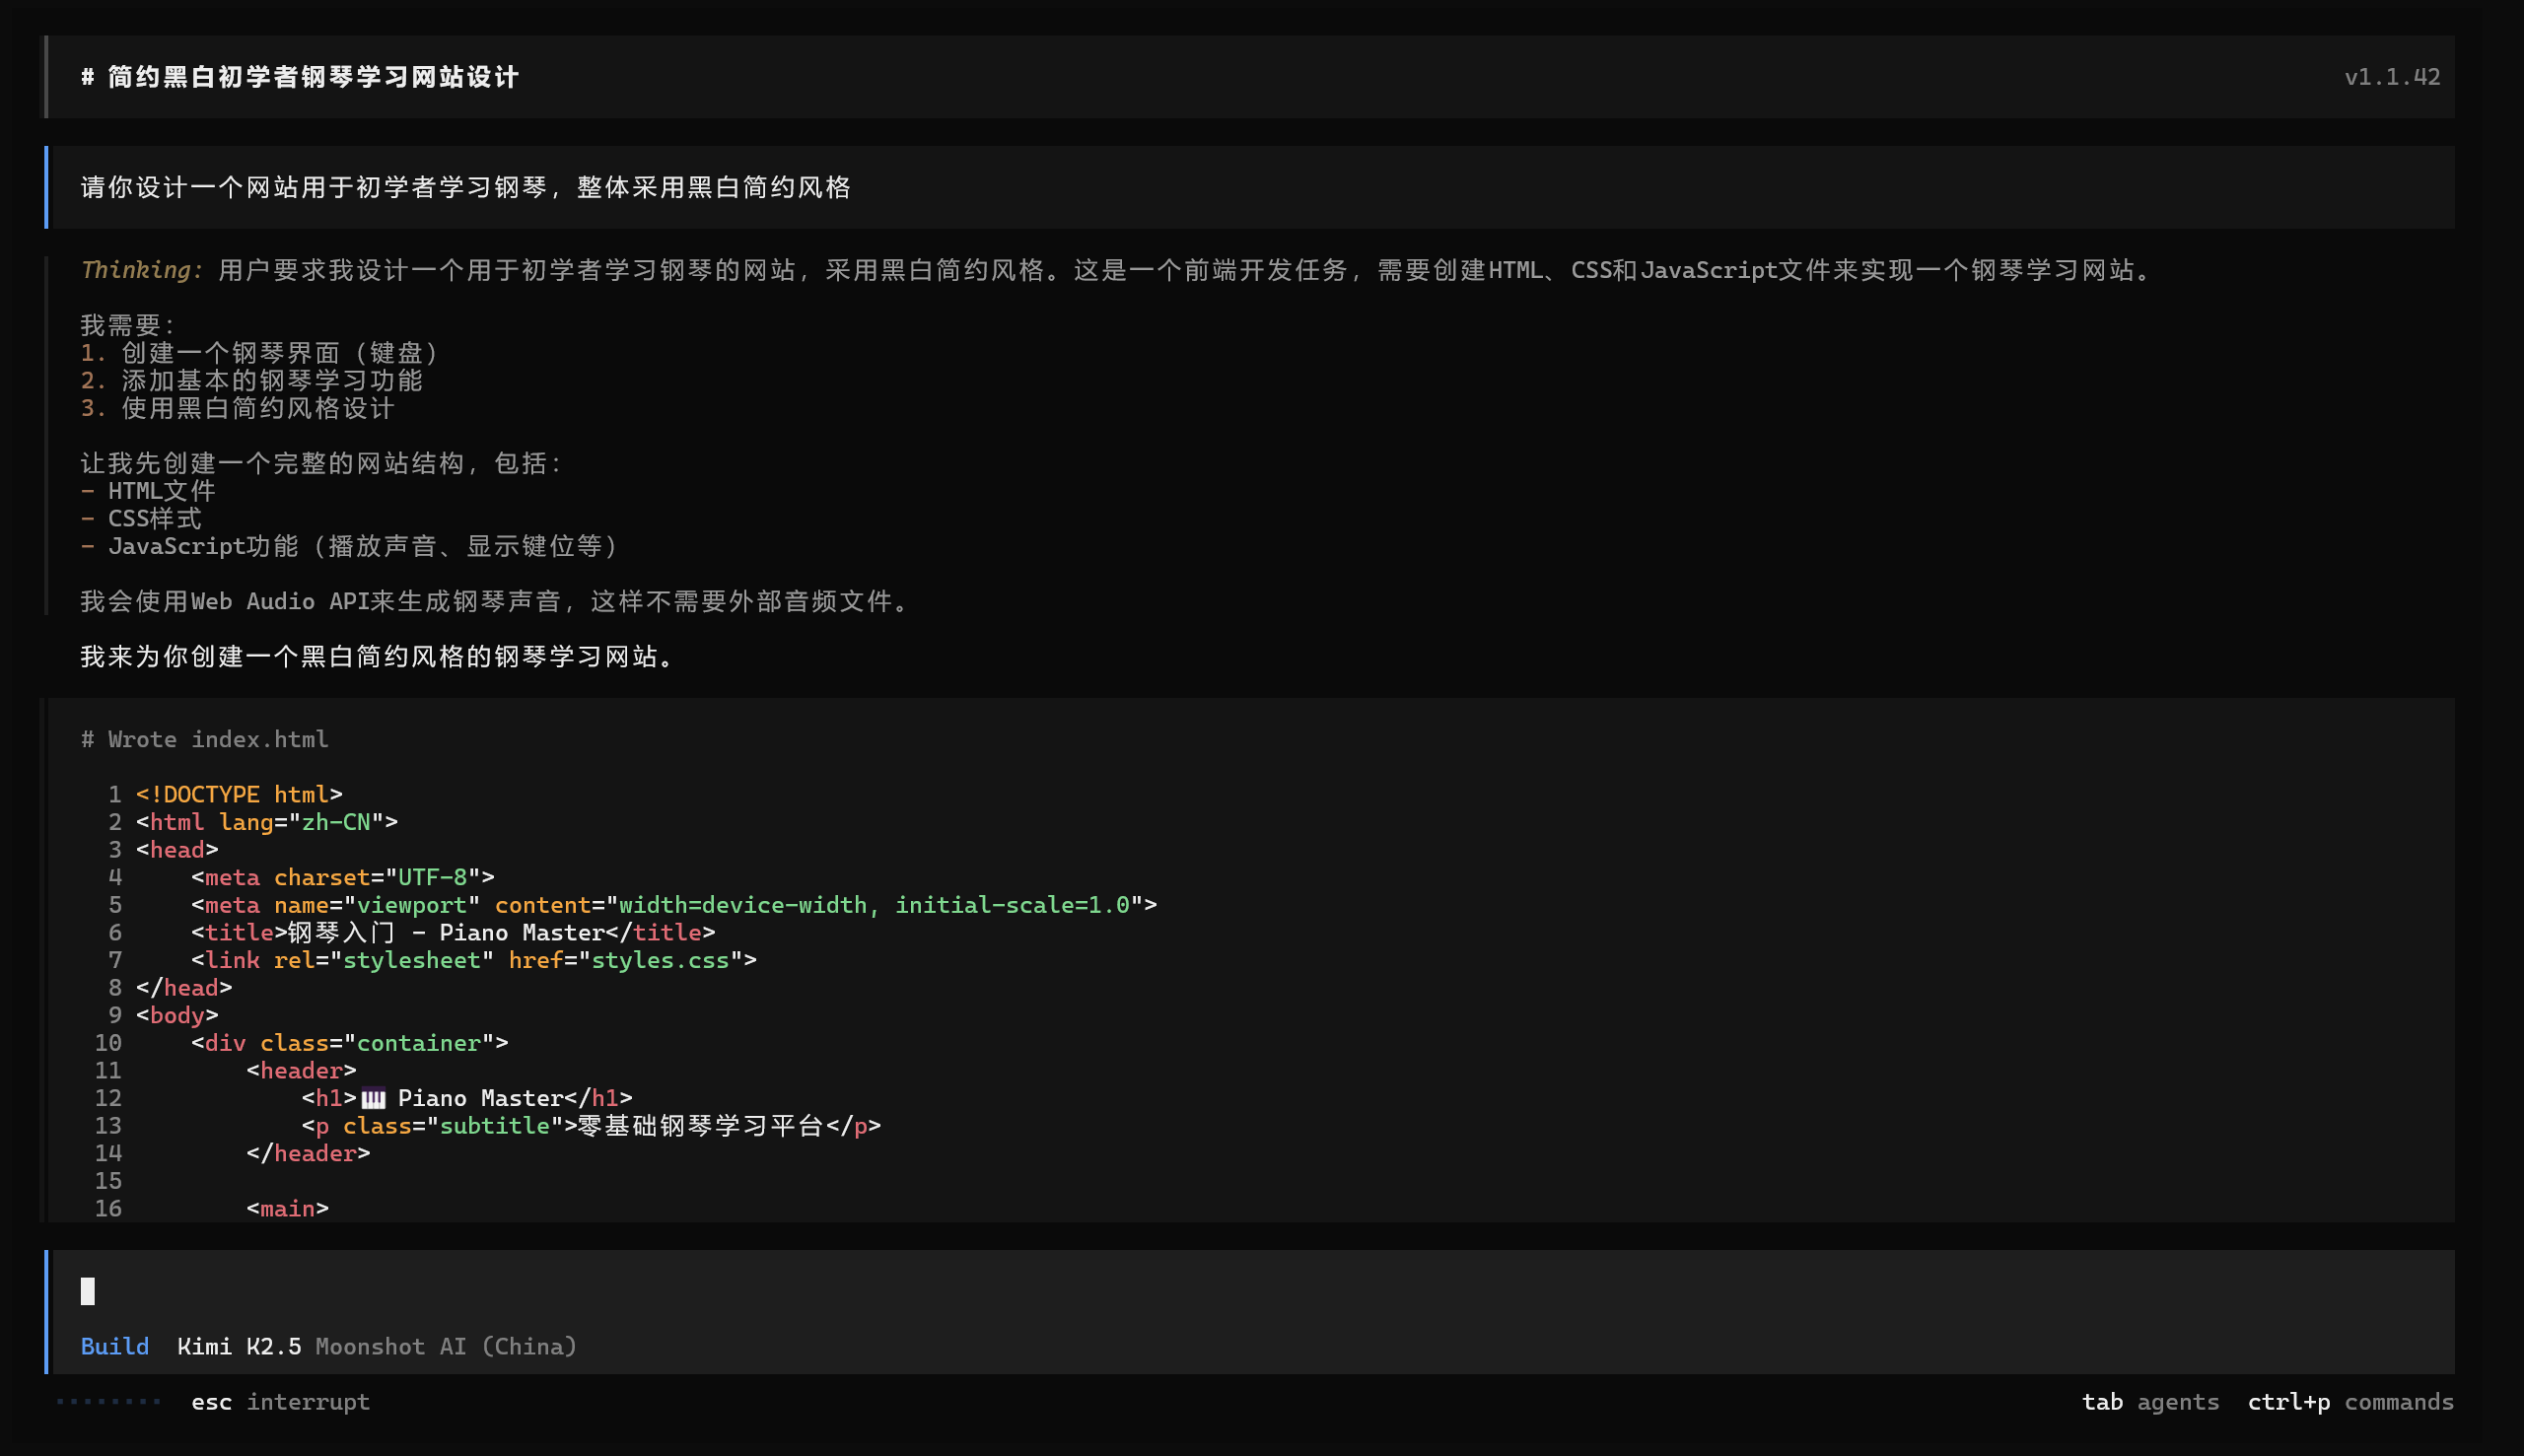Screen dimensions: 2524x1456
Task: Click Moonshot AI (China) provider text
Action: click(x=446, y=1346)
